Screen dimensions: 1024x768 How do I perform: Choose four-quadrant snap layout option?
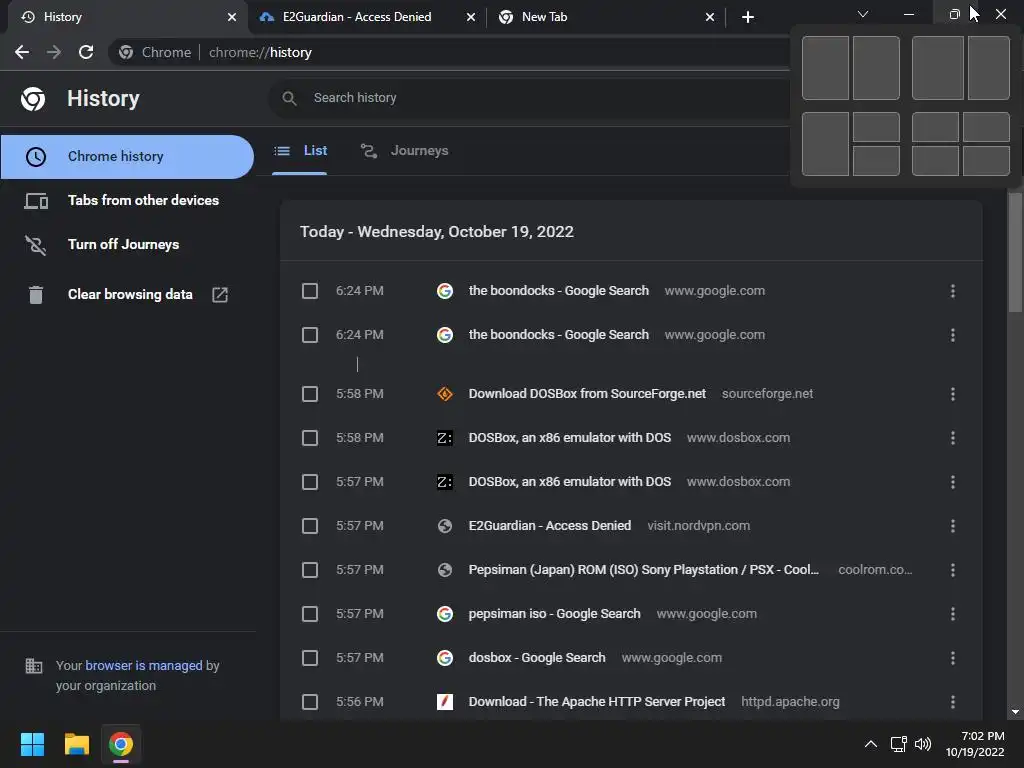(x=961, y=144)
